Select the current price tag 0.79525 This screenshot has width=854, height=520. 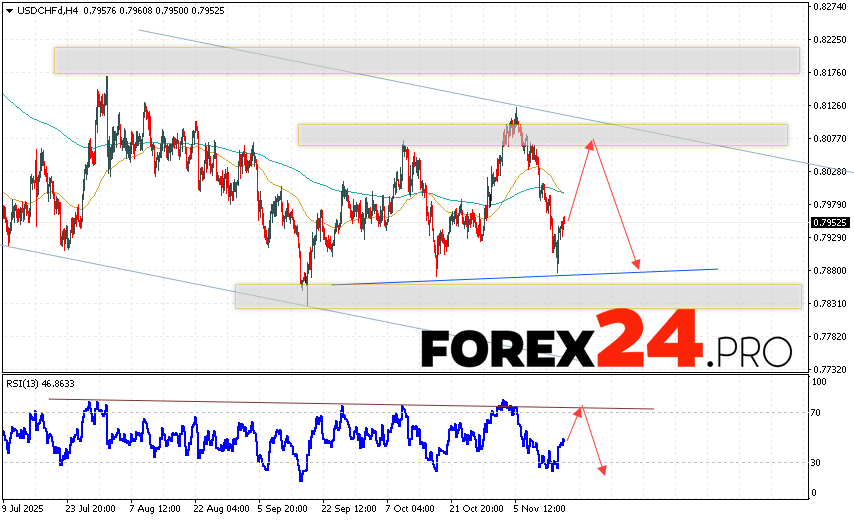click(x=828, y=223)
